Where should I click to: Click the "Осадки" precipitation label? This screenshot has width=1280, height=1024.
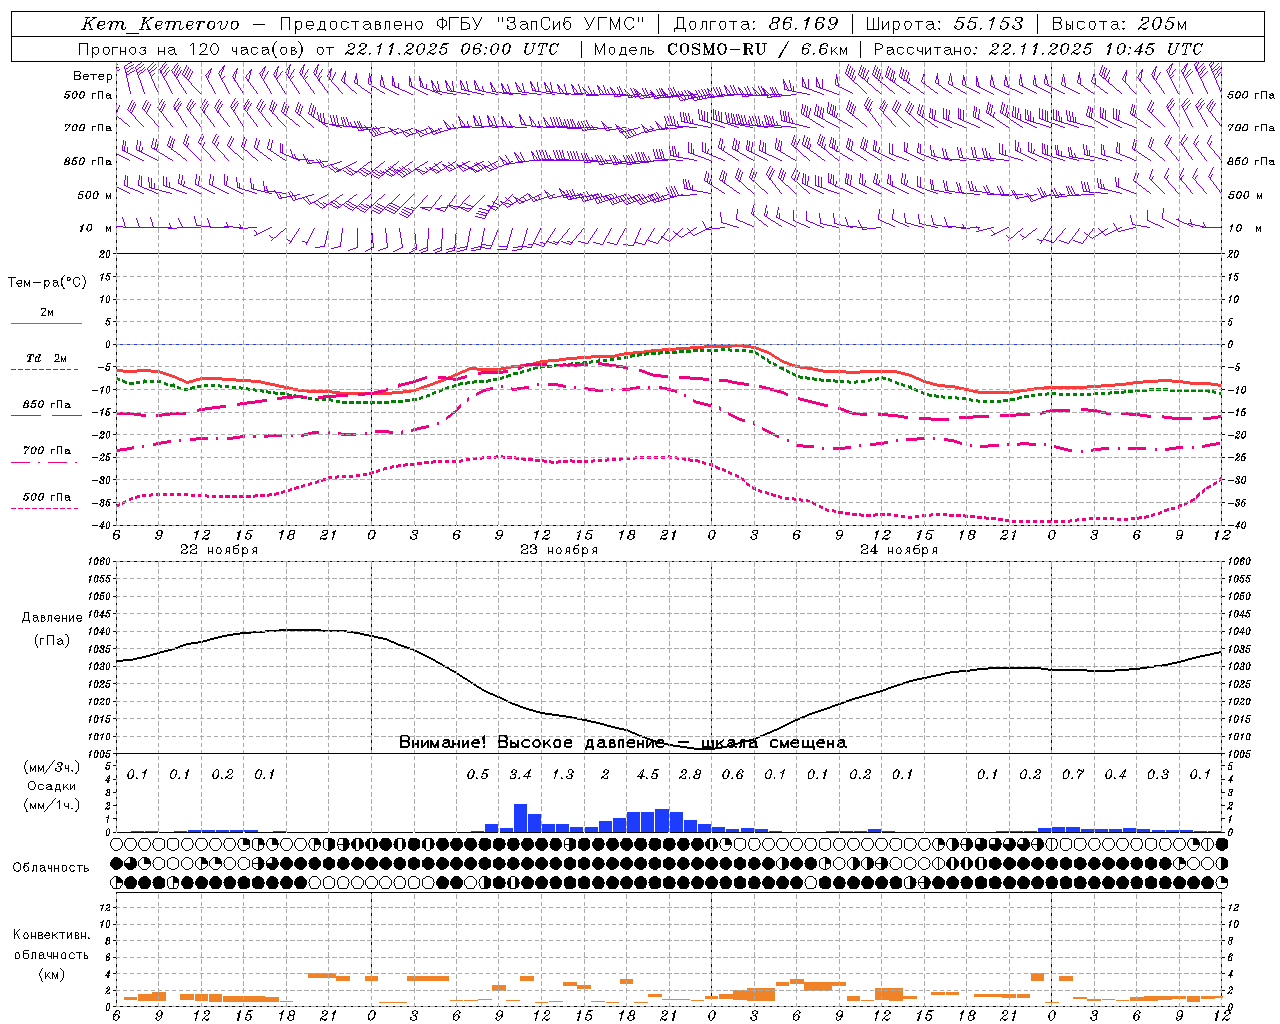(x=52, y=786)
